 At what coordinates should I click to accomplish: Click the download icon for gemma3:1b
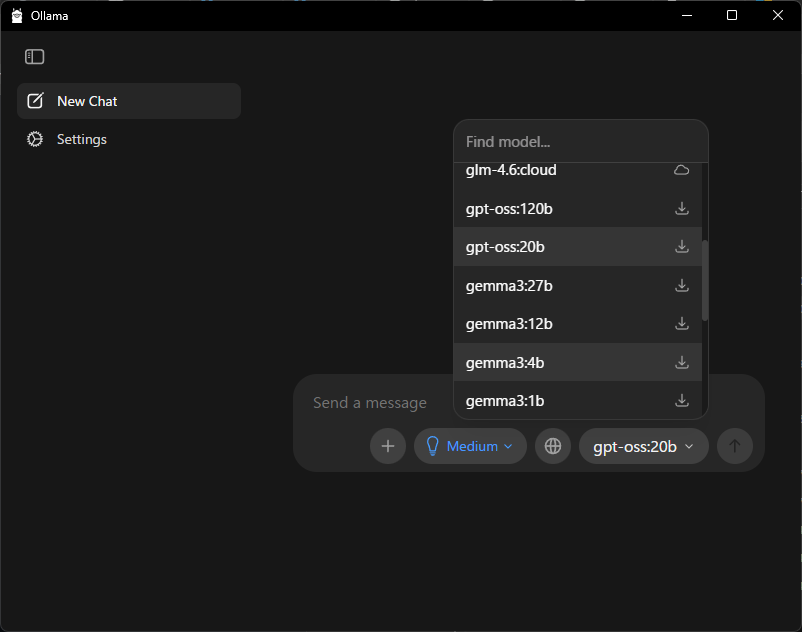pyautogui.click(x=682, y=401)
